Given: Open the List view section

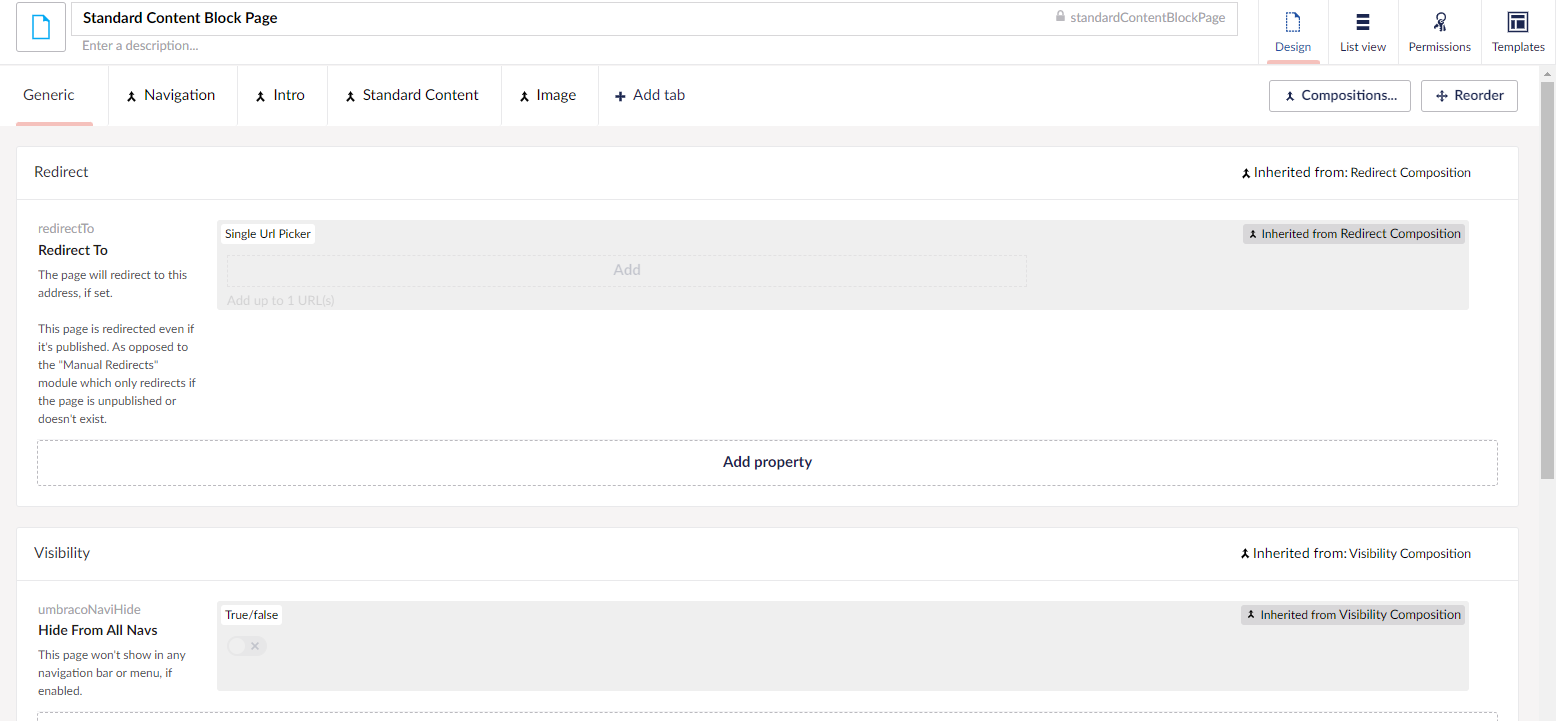Looking at the screenshot, I should point(1363,32).
